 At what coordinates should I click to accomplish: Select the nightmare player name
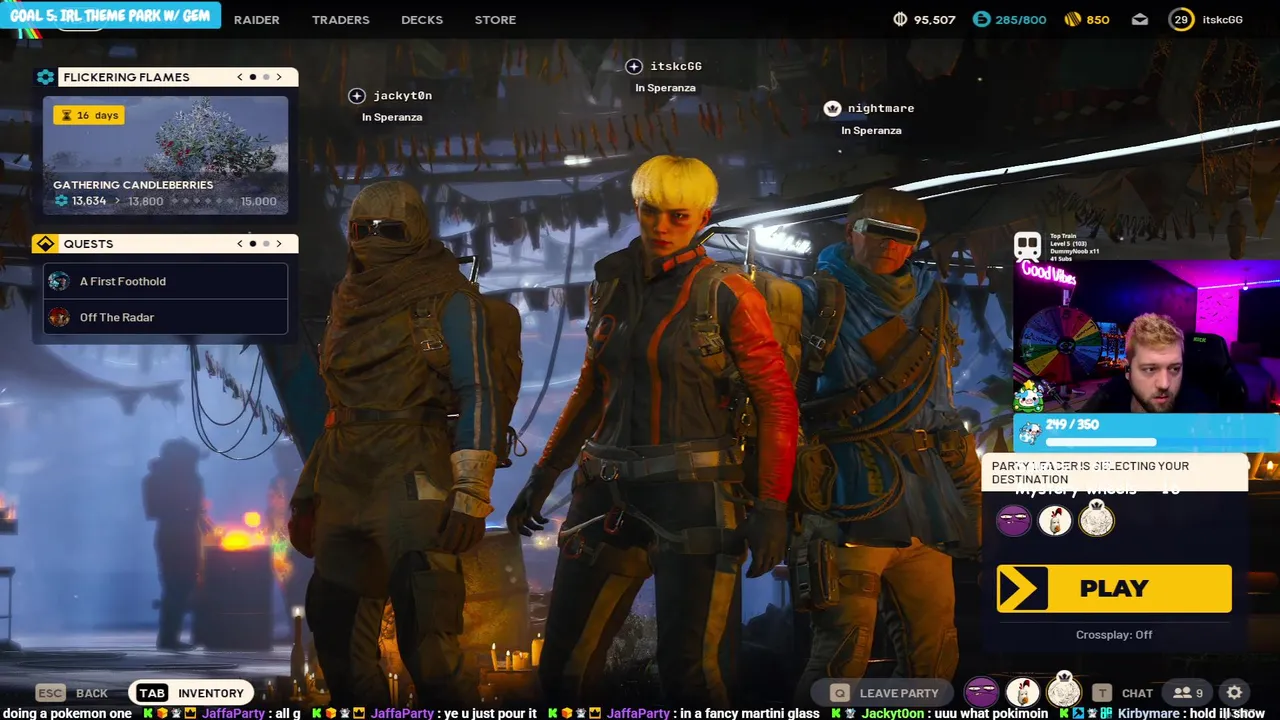tap(881, 108)
